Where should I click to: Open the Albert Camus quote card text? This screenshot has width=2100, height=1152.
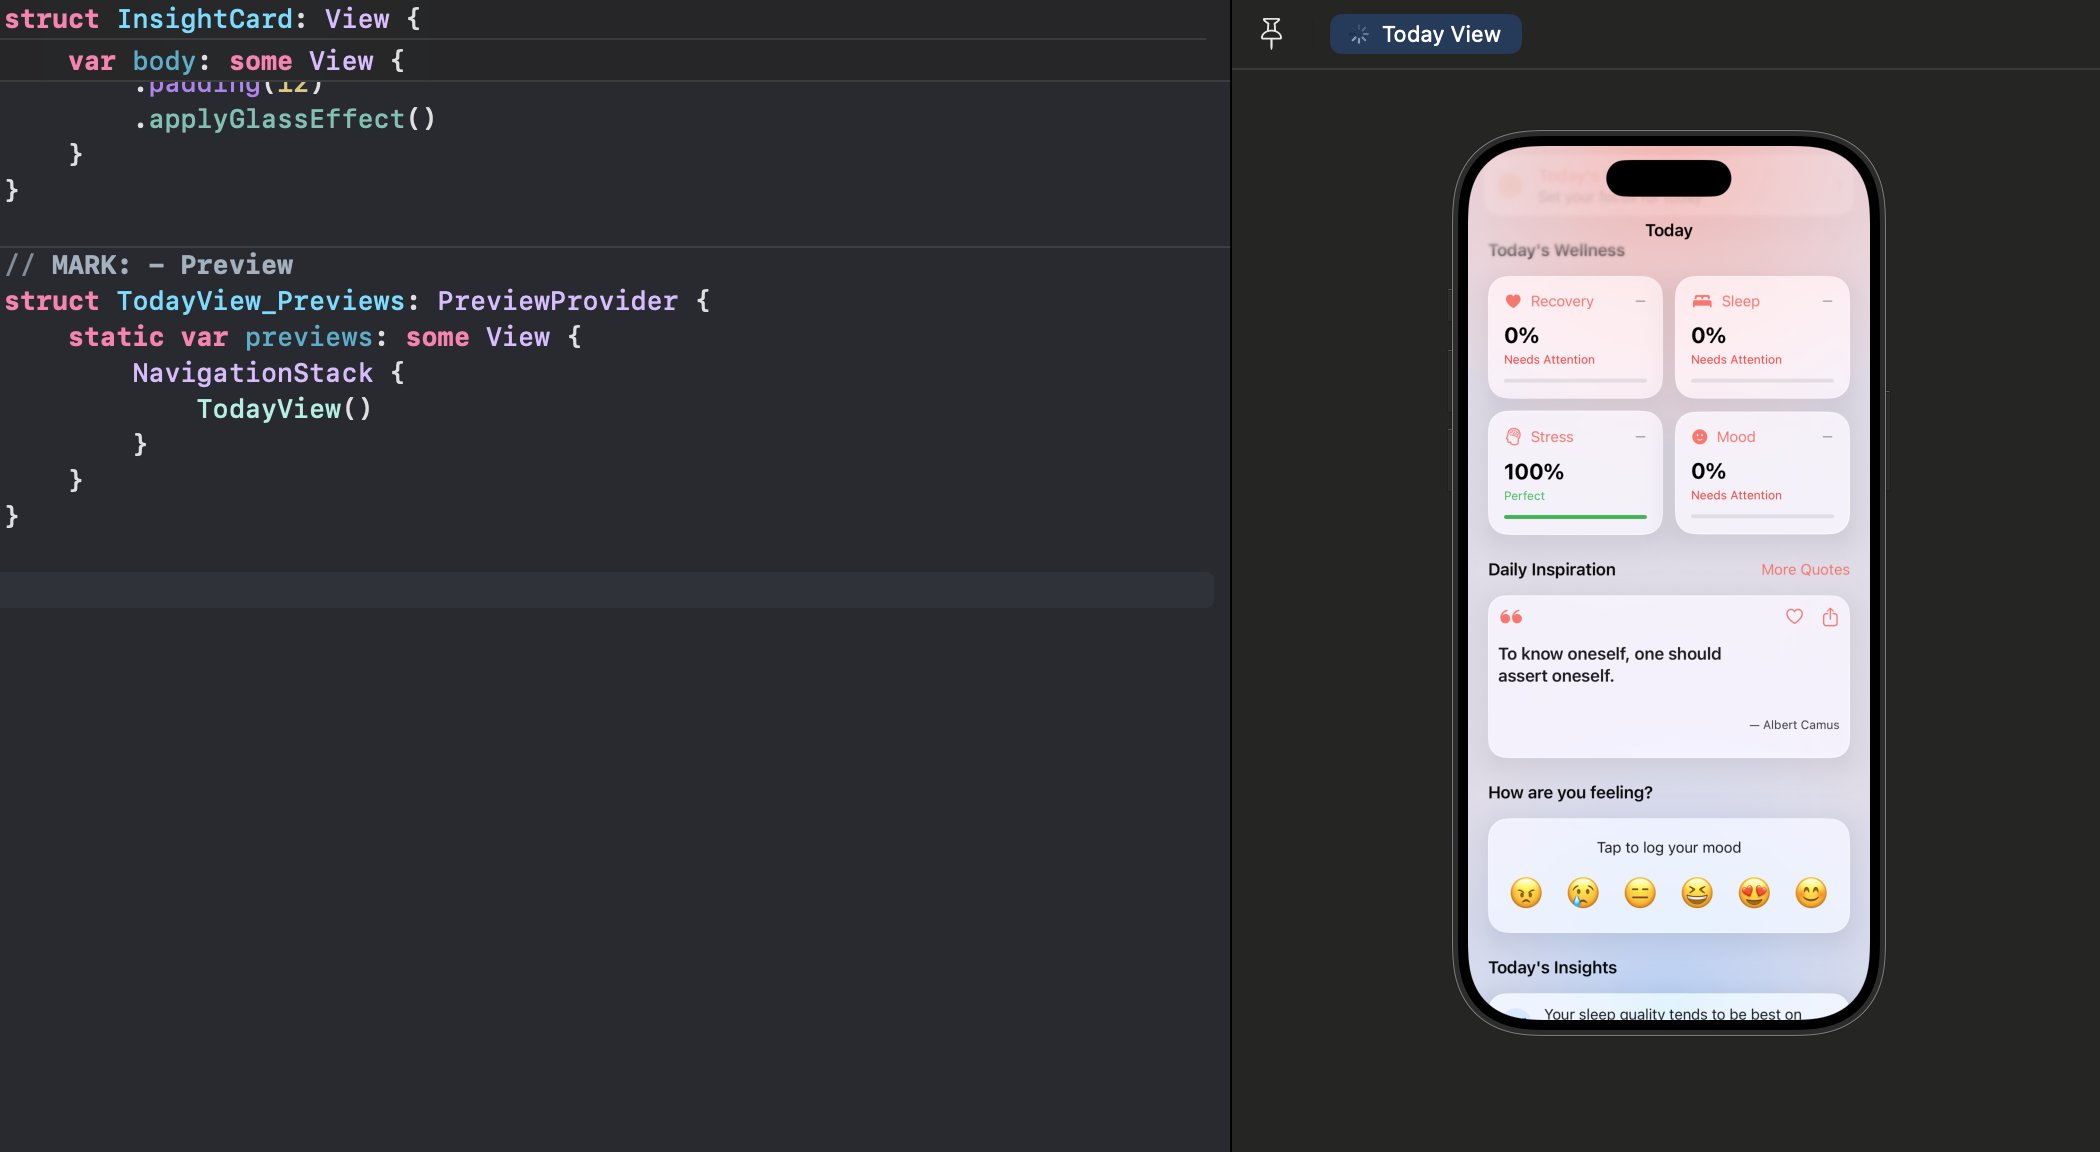click(1609, 664)
